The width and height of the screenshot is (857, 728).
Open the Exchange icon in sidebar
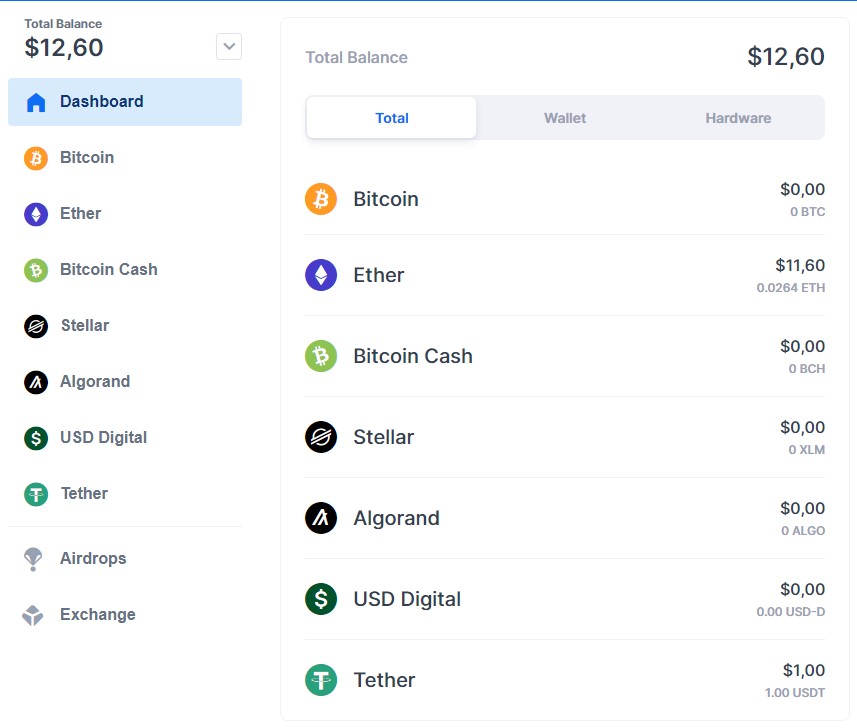point(34,615)
